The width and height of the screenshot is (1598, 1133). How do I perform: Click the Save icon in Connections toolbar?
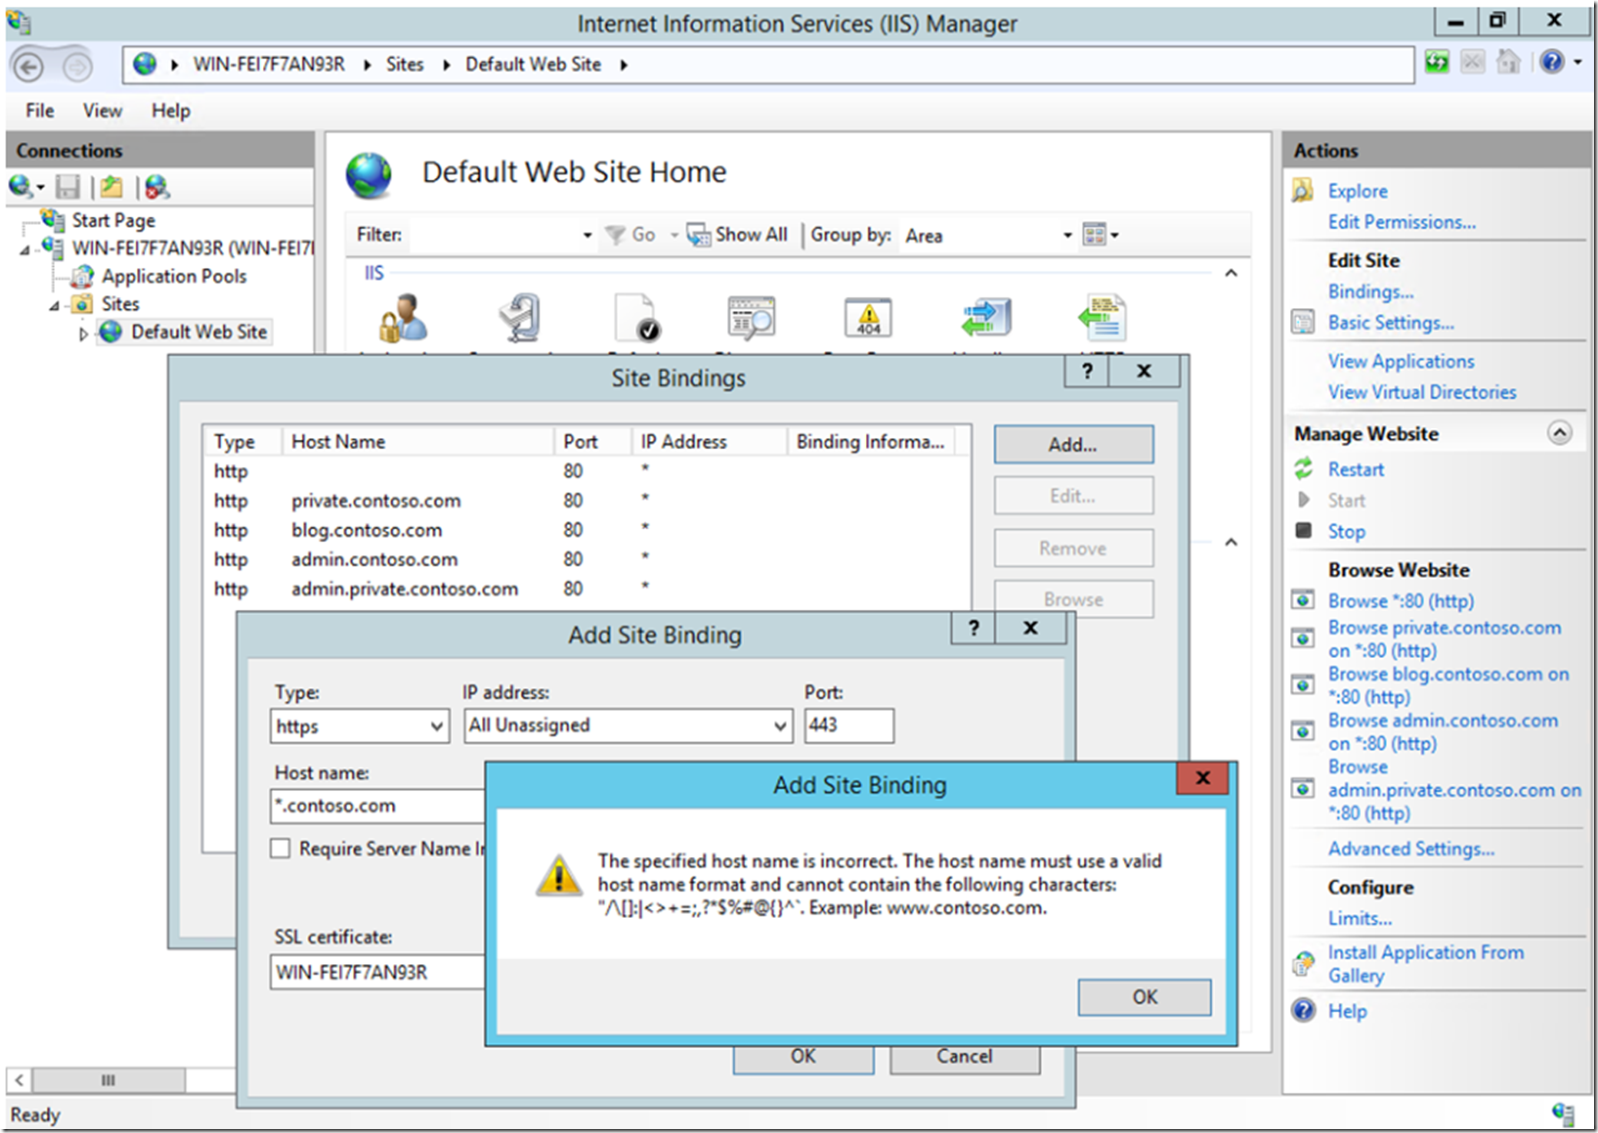(67, 186)
